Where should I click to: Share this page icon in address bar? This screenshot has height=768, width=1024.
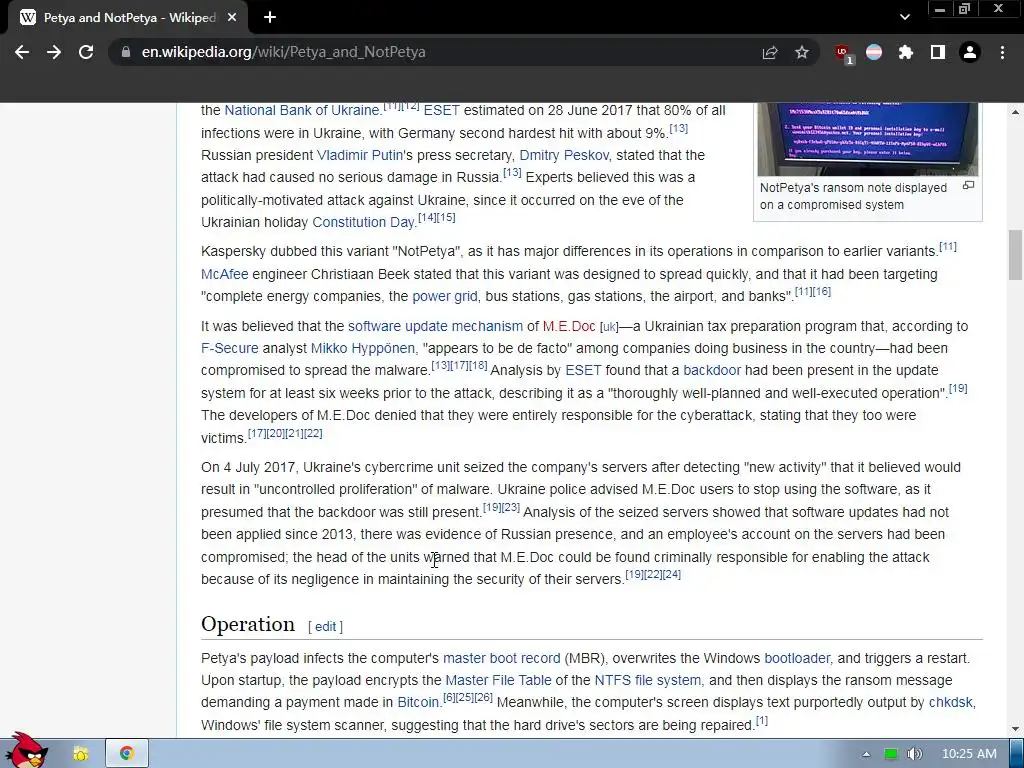coord(770,52)
